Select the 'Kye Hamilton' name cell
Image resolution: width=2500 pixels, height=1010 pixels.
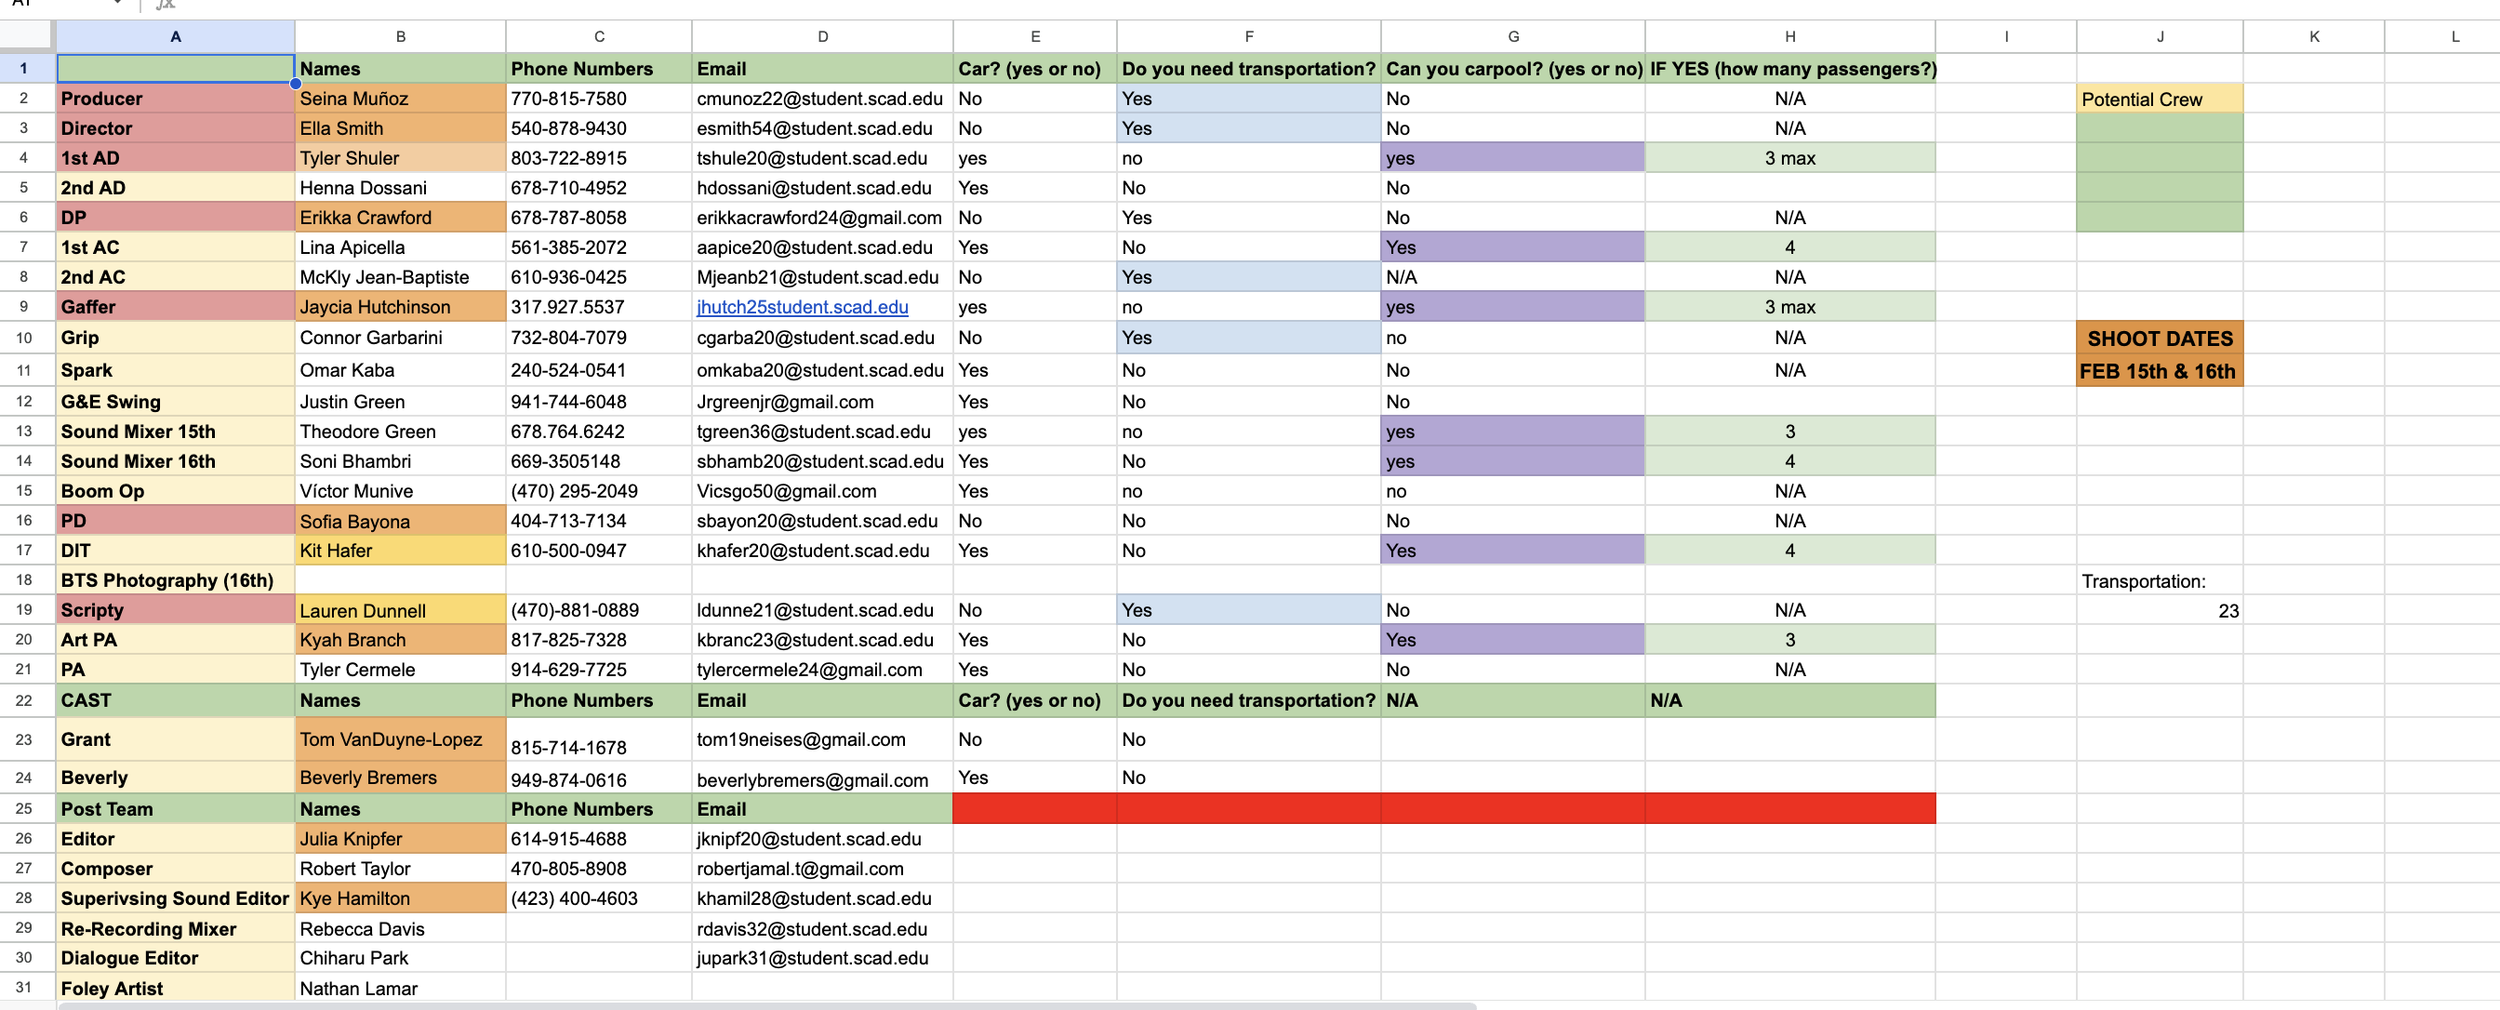point(400,898)
